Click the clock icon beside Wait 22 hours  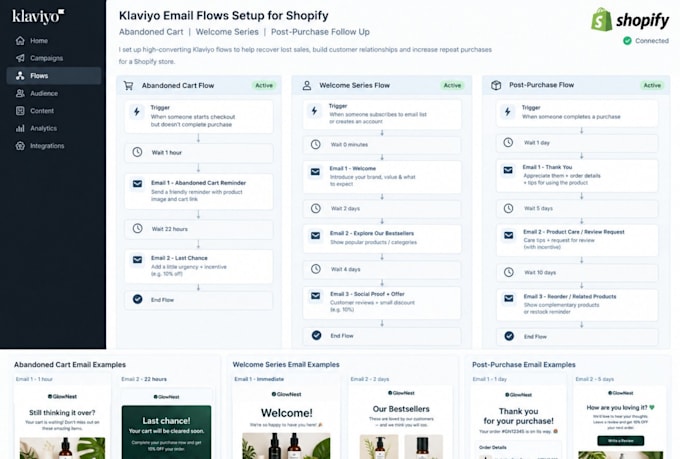[x=137, y=229]
